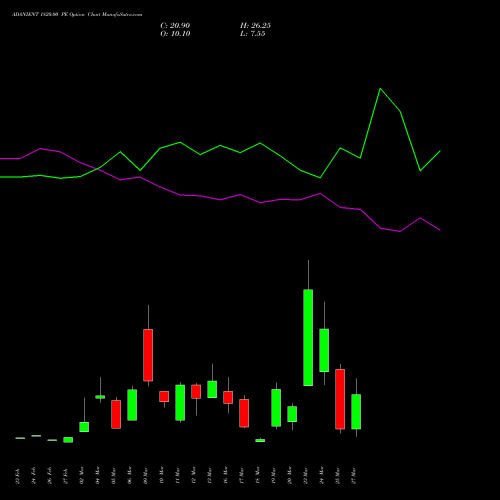Select the low value L: 7.55
The image size is (500, 500).
253,34
